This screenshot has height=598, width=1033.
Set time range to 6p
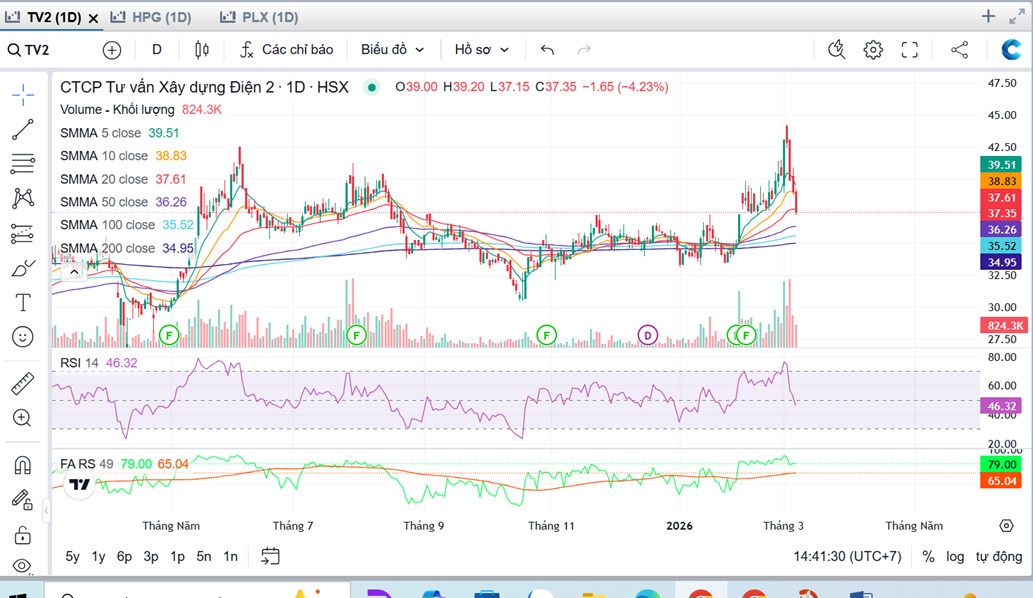(x=124, y=556)
